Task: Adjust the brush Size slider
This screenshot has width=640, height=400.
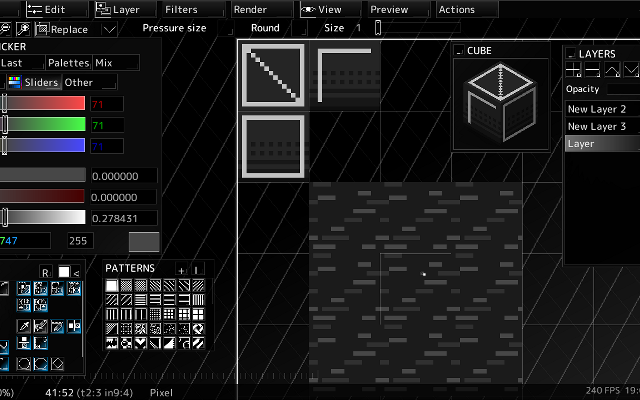Action: 418,28
